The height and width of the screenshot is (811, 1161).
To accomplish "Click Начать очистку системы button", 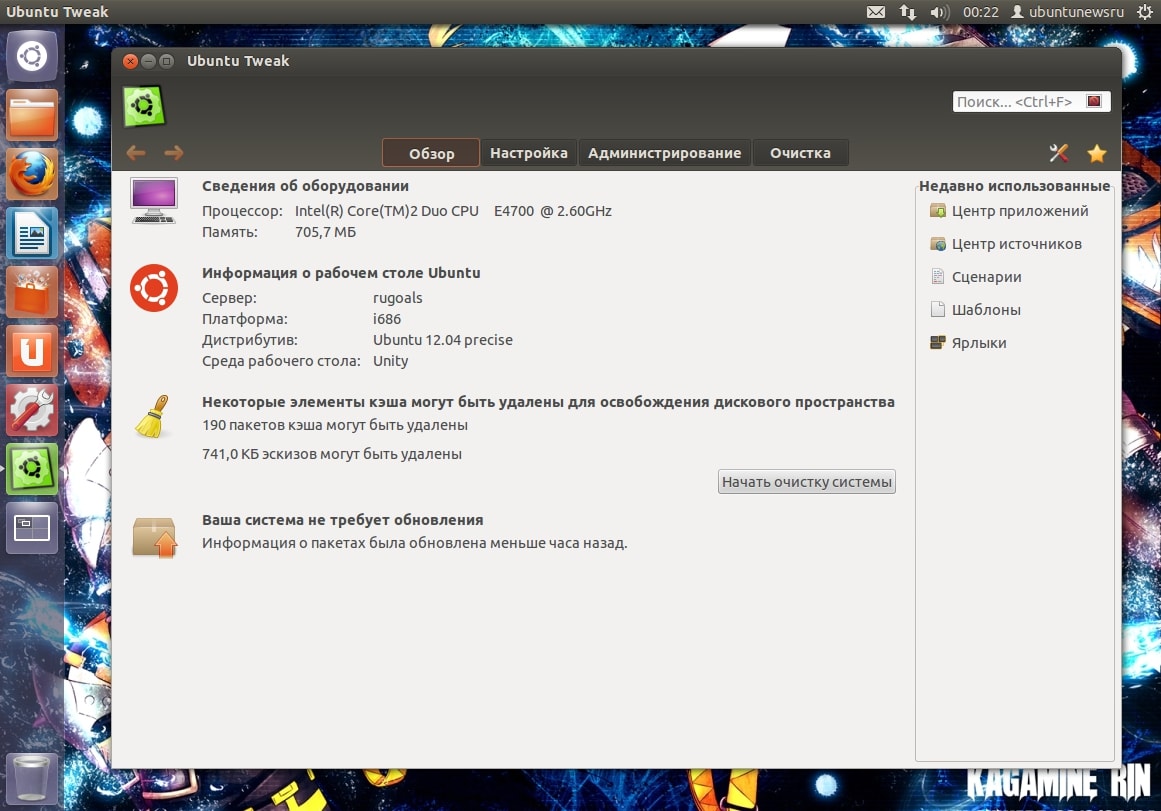I will [x=806, y=482].
